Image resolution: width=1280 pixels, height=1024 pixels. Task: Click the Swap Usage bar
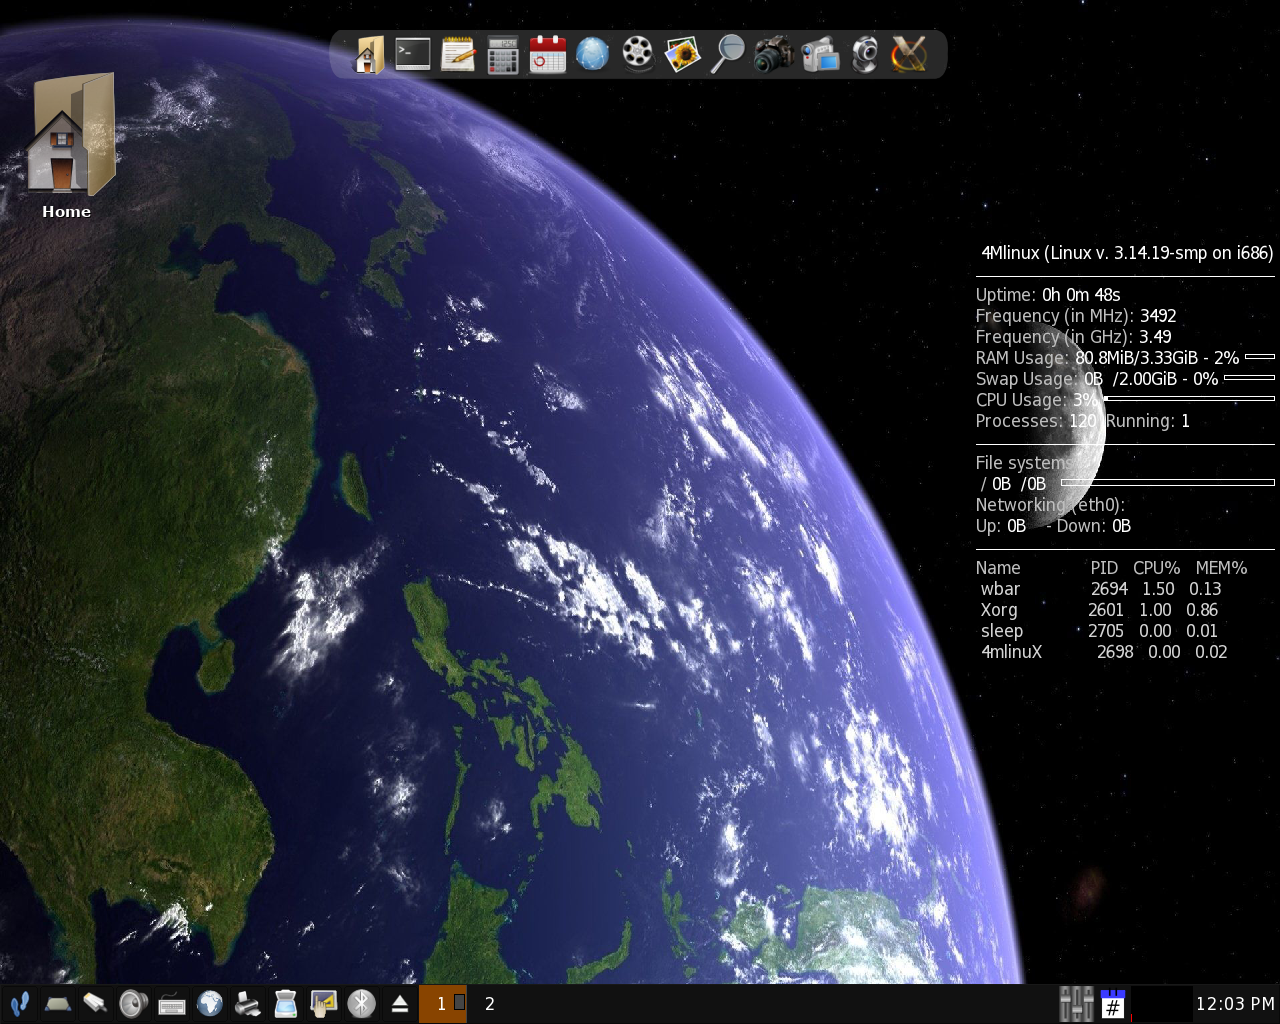[1249, 377]
